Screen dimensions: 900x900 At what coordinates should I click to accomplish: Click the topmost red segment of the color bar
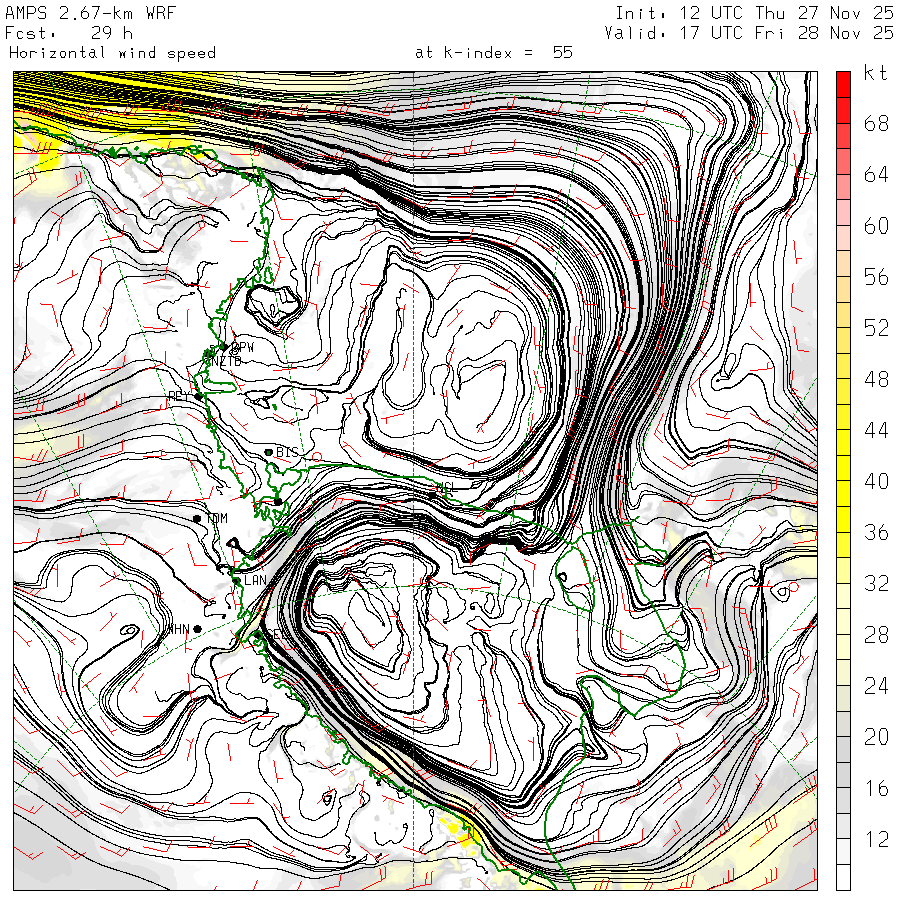coord(843,84)
